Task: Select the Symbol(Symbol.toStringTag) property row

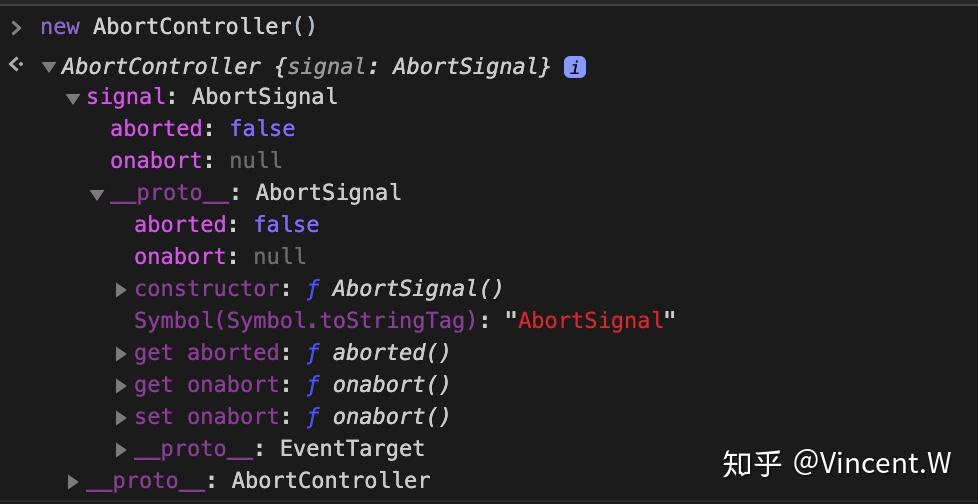Action: coord(405,321)
